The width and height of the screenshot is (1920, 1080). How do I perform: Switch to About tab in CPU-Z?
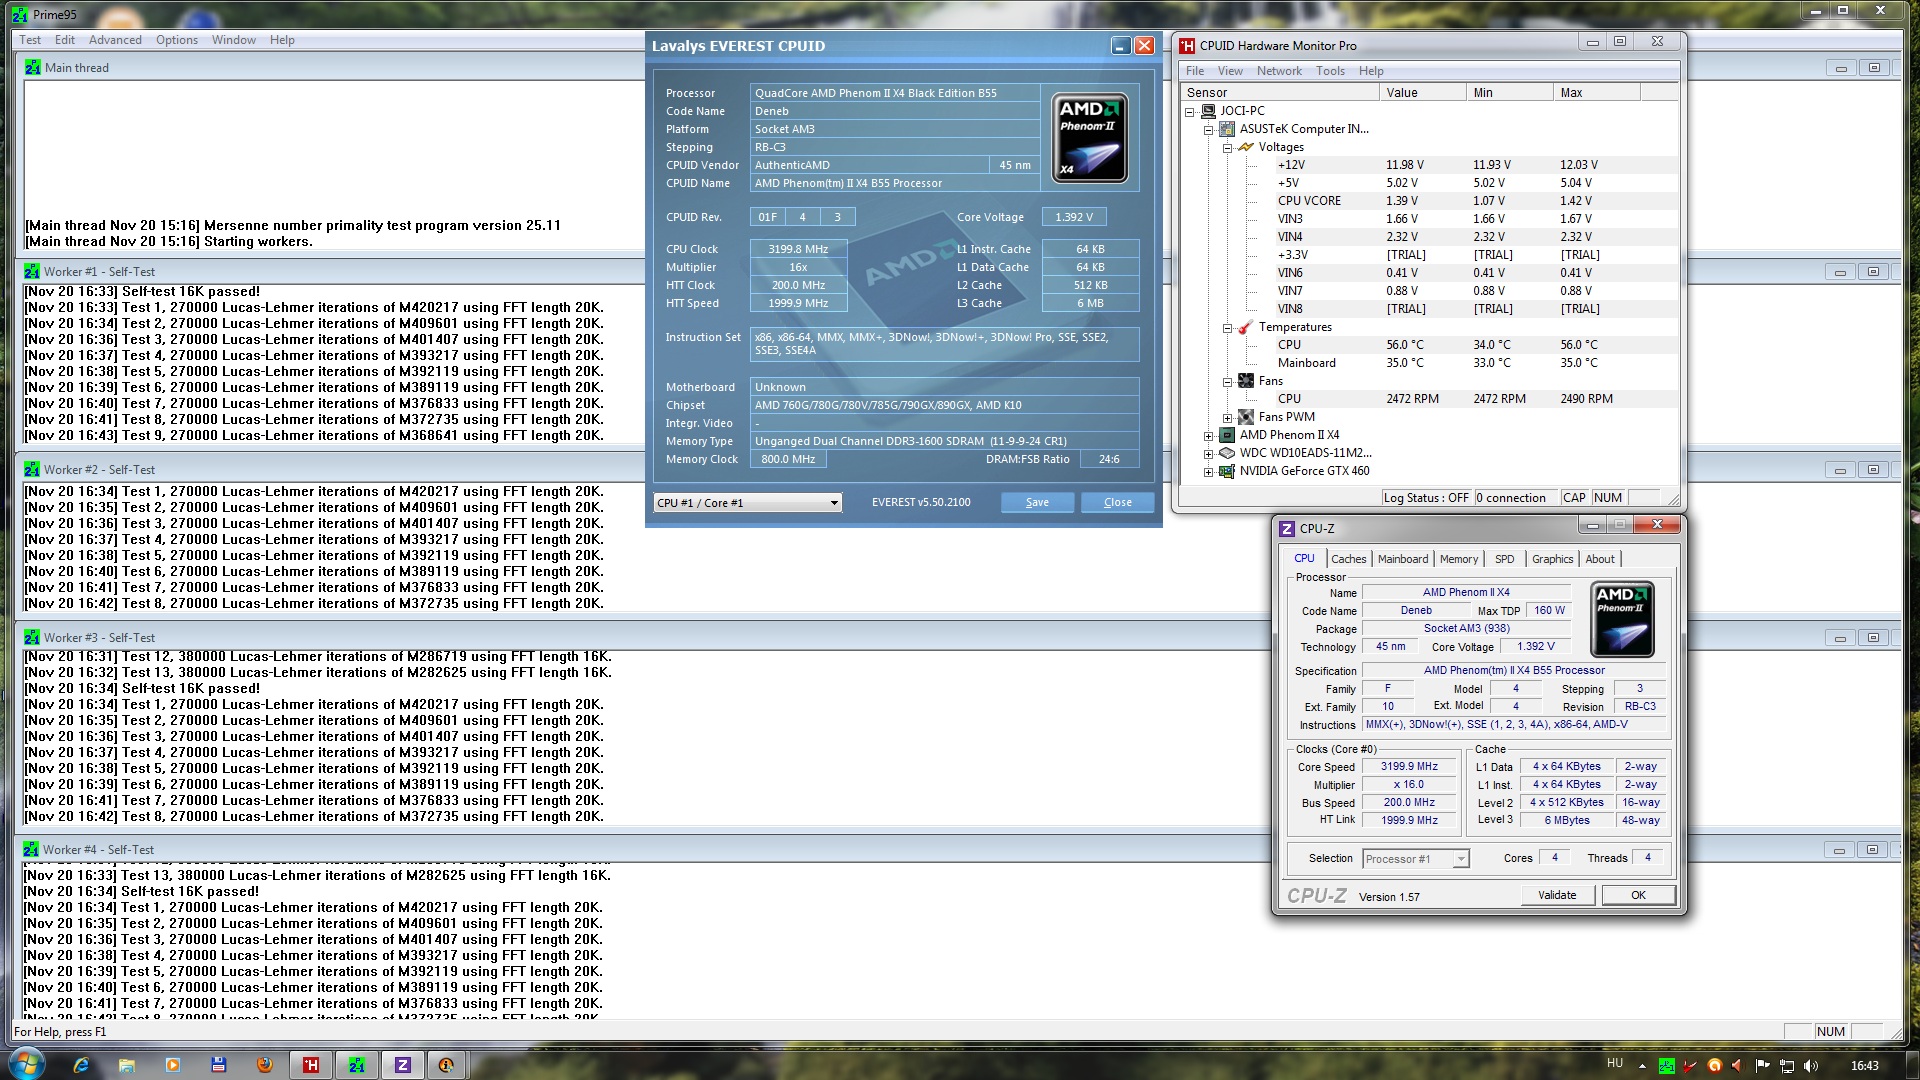point(1600,559)
